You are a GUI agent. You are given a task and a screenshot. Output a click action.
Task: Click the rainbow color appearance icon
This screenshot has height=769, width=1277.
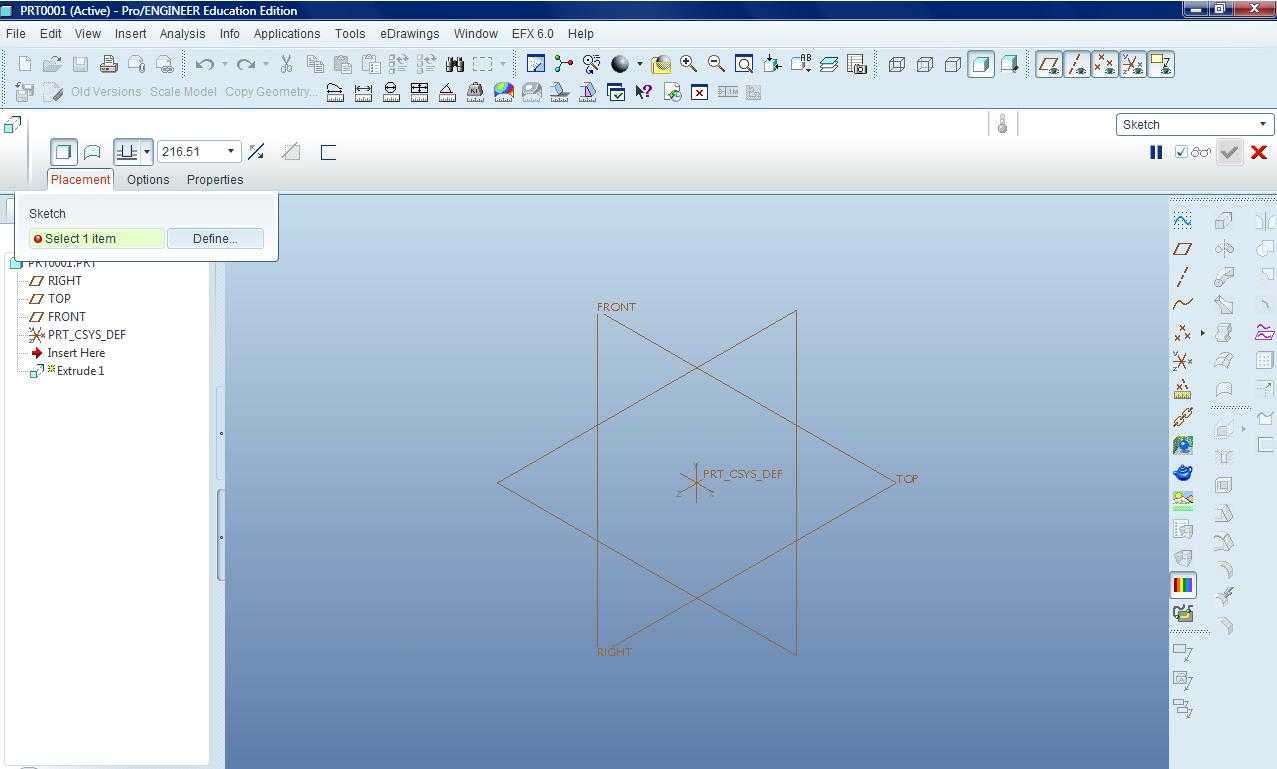coord(1183,585)
